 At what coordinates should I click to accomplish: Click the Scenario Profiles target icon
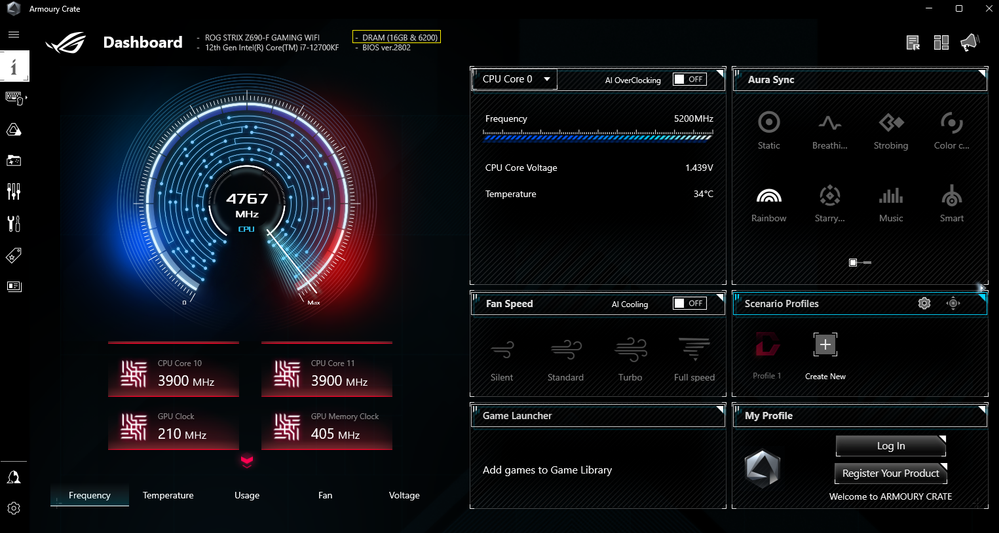953,304
